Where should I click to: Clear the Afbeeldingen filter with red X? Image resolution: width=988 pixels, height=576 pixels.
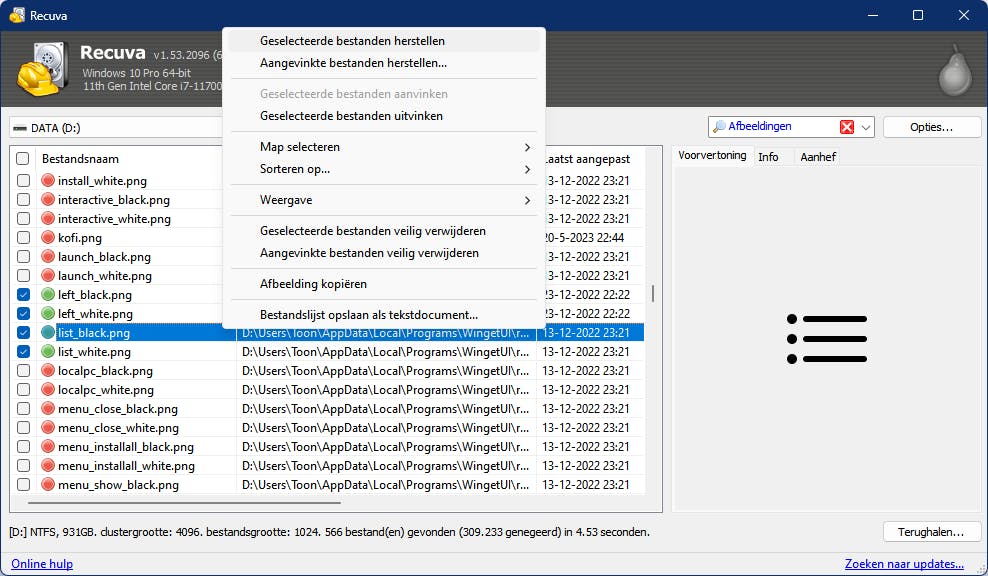click(847, 127)
